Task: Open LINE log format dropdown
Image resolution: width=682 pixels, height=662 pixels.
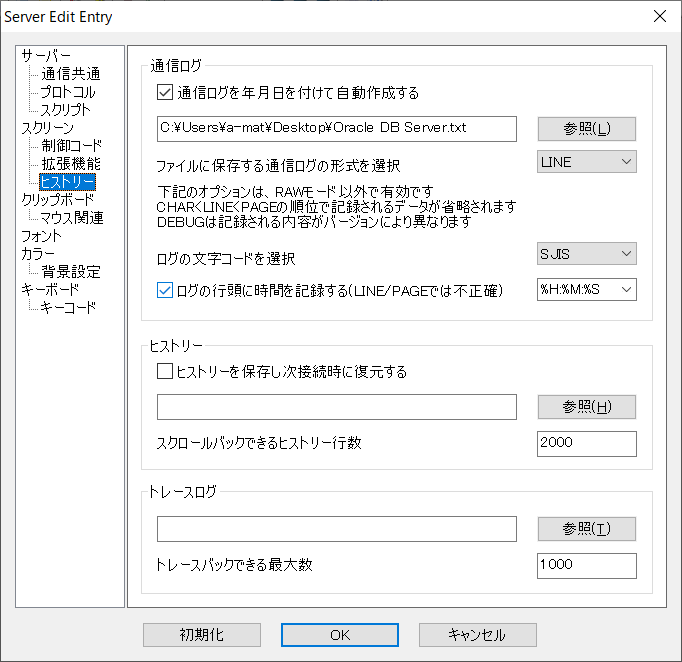Action: click(x=587, y=162)
